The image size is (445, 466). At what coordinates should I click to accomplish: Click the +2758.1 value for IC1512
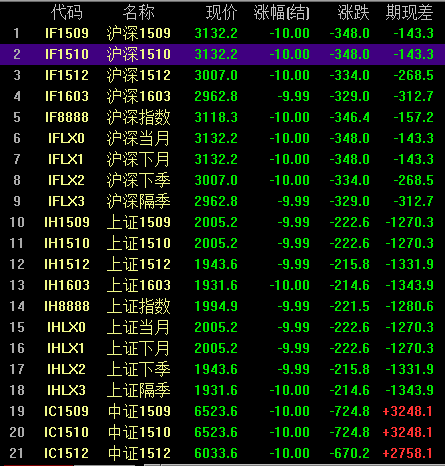point(408,453)
